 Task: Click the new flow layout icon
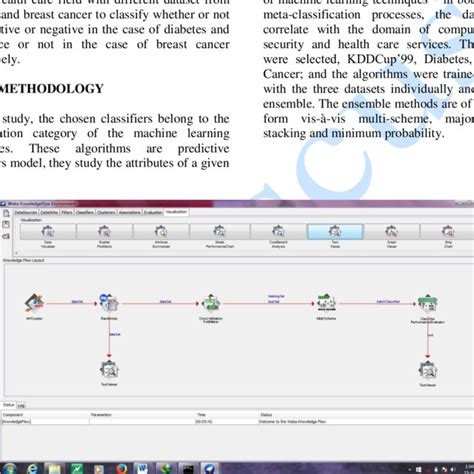[x=6, y=213]
